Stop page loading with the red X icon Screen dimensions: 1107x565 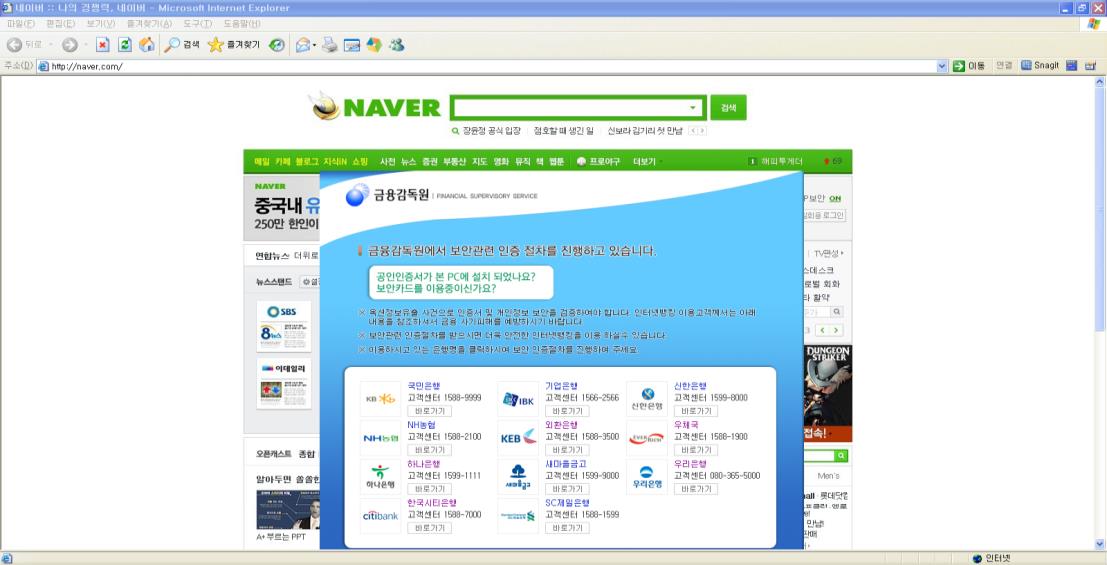coord(103,44)
